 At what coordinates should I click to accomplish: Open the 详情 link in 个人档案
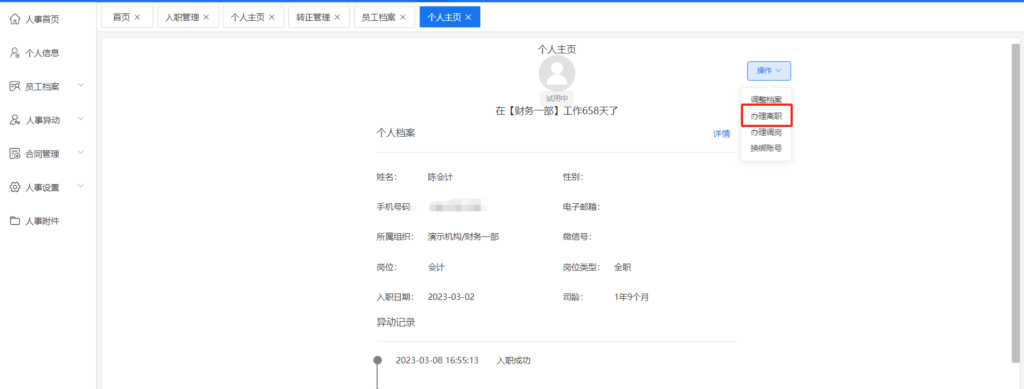pyautogui.click(x=721, y=134)
